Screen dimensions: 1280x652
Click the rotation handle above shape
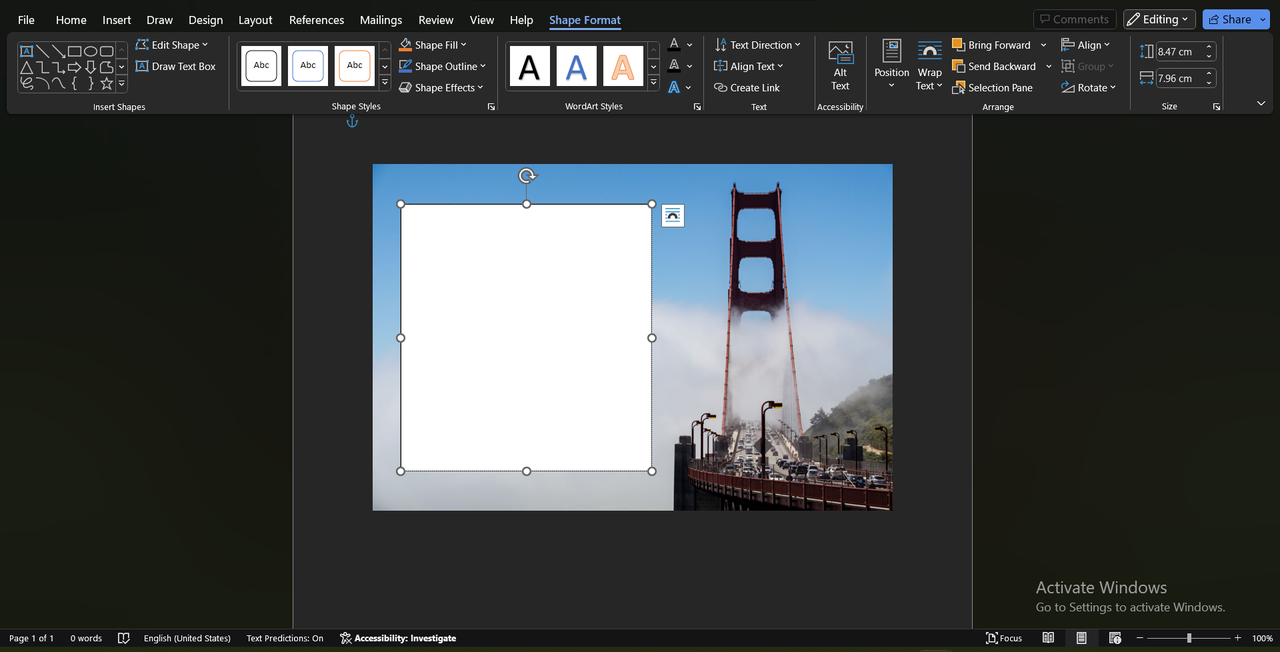pos(527,176)
